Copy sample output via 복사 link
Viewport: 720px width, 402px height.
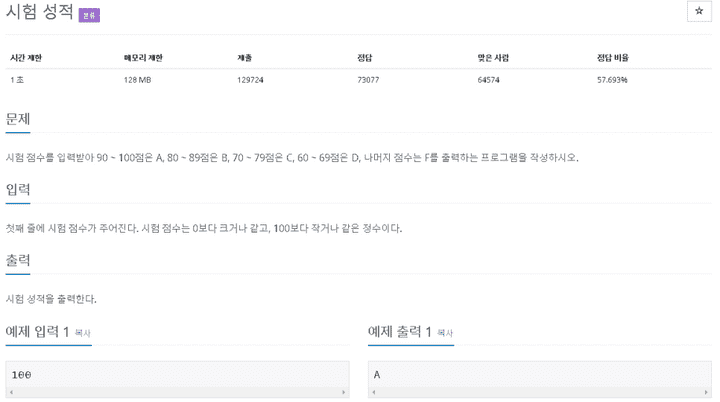(x=444, y=333)
